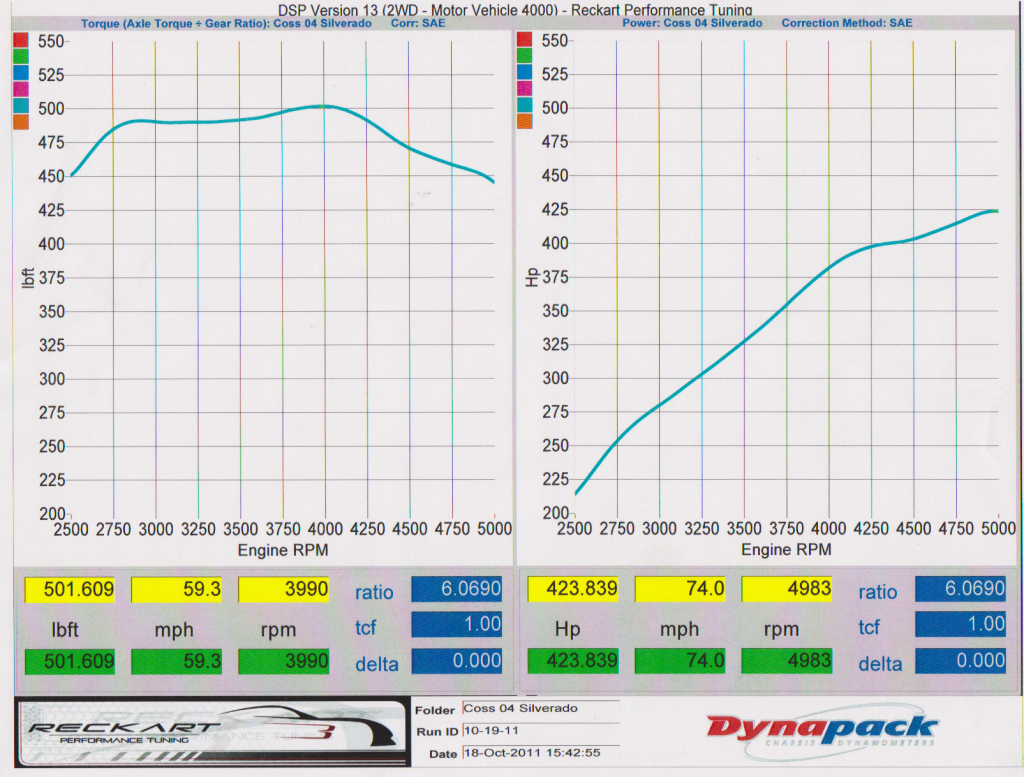Click yellow torque rpm value 3990

283,590
